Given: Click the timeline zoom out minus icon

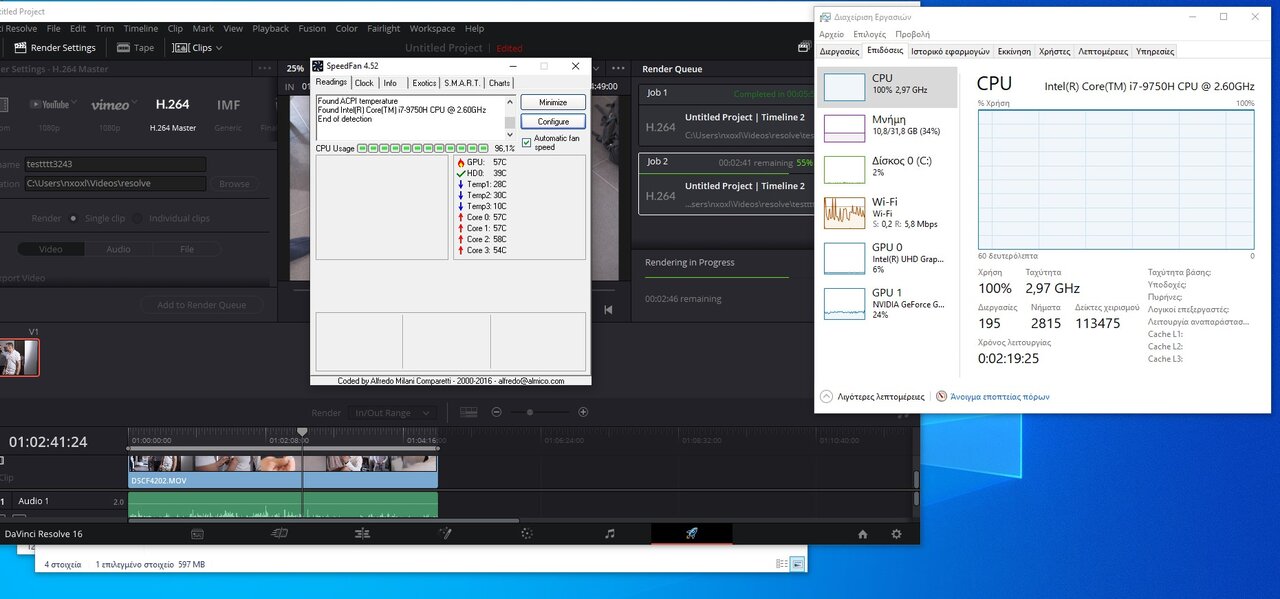Looking at the screenshot, I should 496,412.
